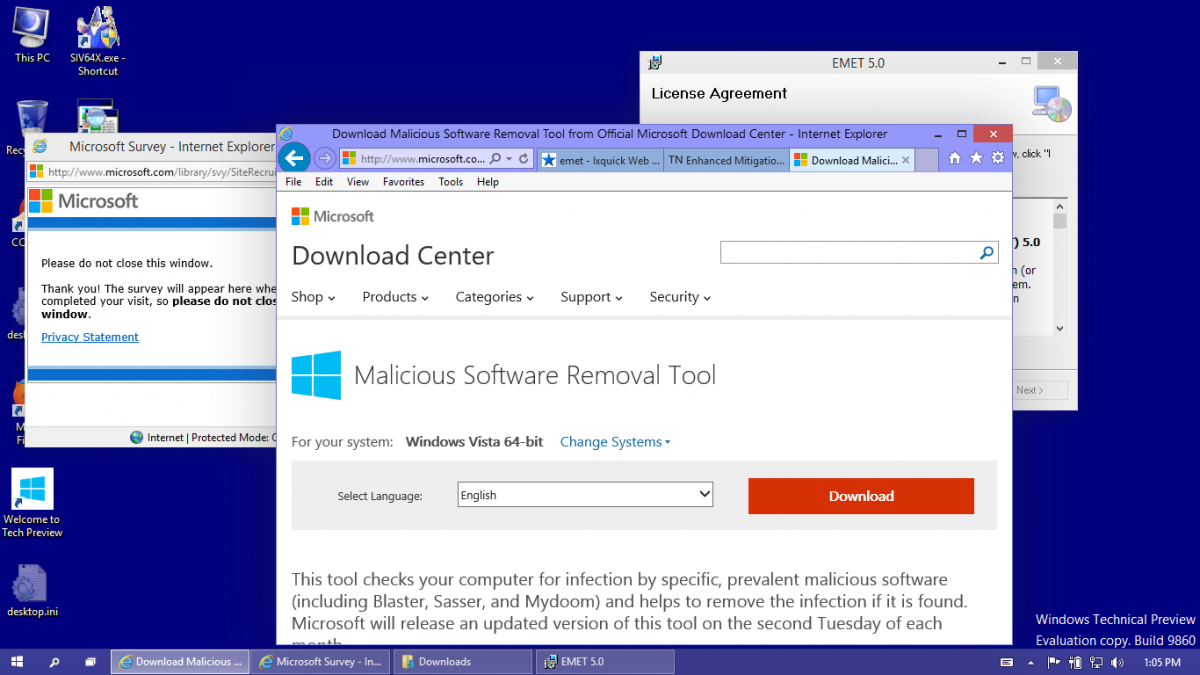Switch to Download Malicious taskbar button
Image resolution: width=1200 pixels, height=675 pixels.
click(x=178, y=662)
